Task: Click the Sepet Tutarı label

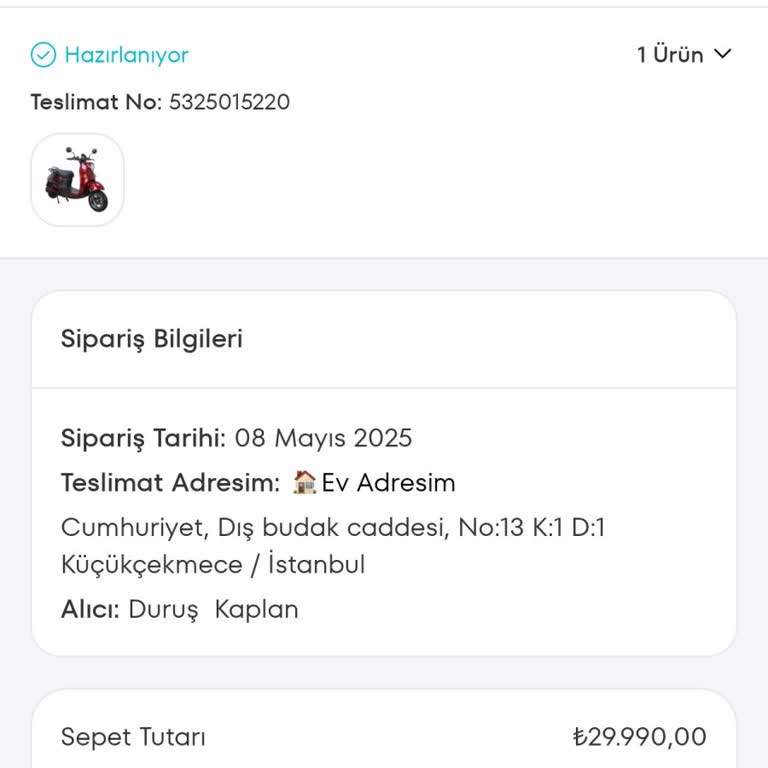Action: pyautogui.click(x=133, y=737)
